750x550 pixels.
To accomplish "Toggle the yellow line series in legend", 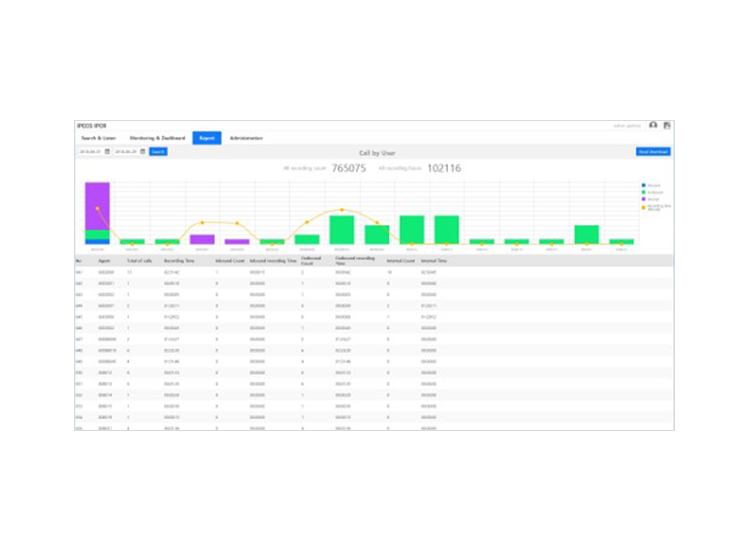I will pyautogui.click(x=642, y=205).
